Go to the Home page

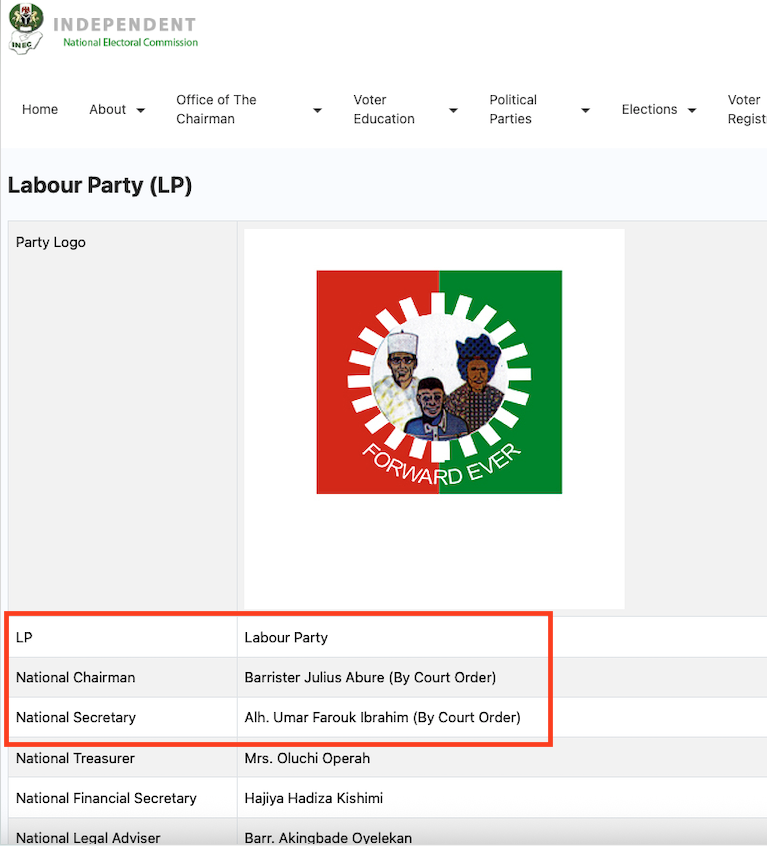tap(40, 110)
